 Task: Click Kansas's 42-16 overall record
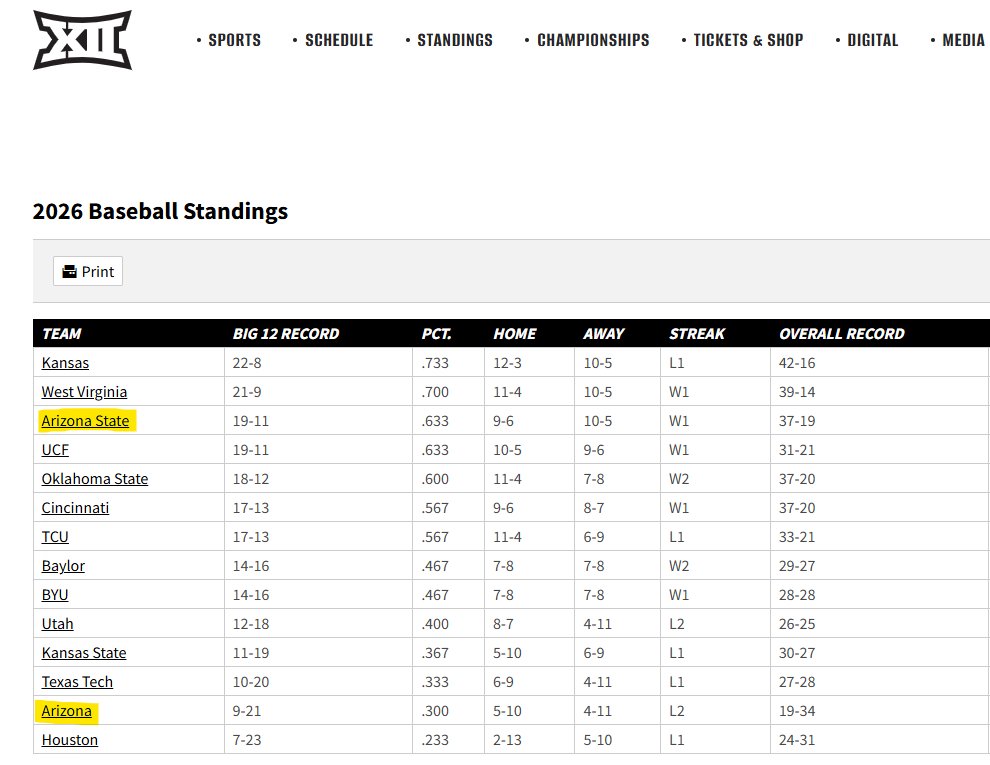(x=797, y=363)
